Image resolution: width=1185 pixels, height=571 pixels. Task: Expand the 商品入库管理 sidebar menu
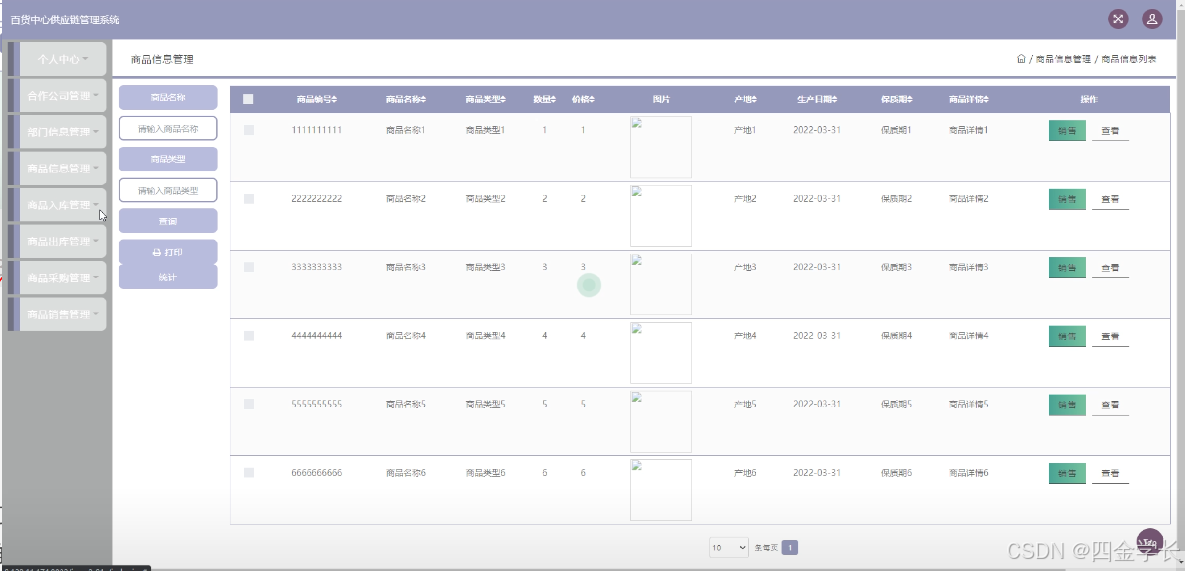[x=57, y=205]
